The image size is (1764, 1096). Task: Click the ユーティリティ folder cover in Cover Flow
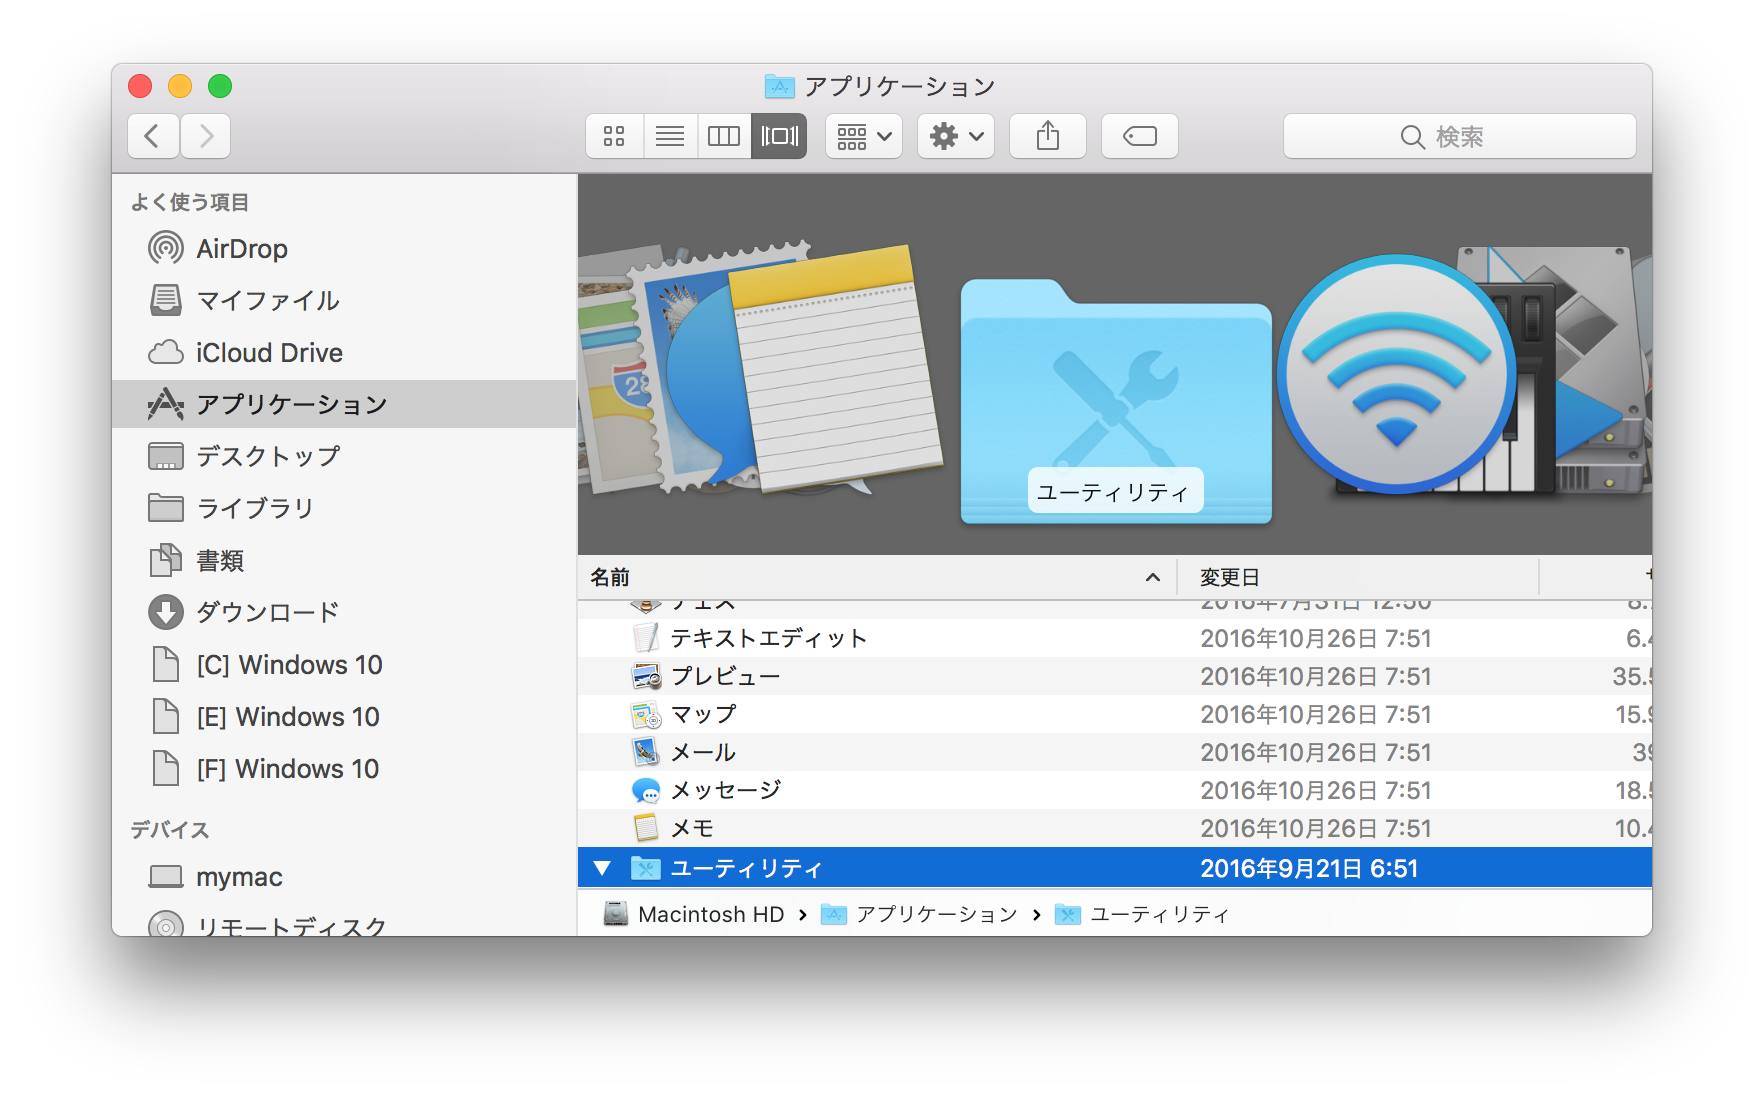pos(1116,402)
